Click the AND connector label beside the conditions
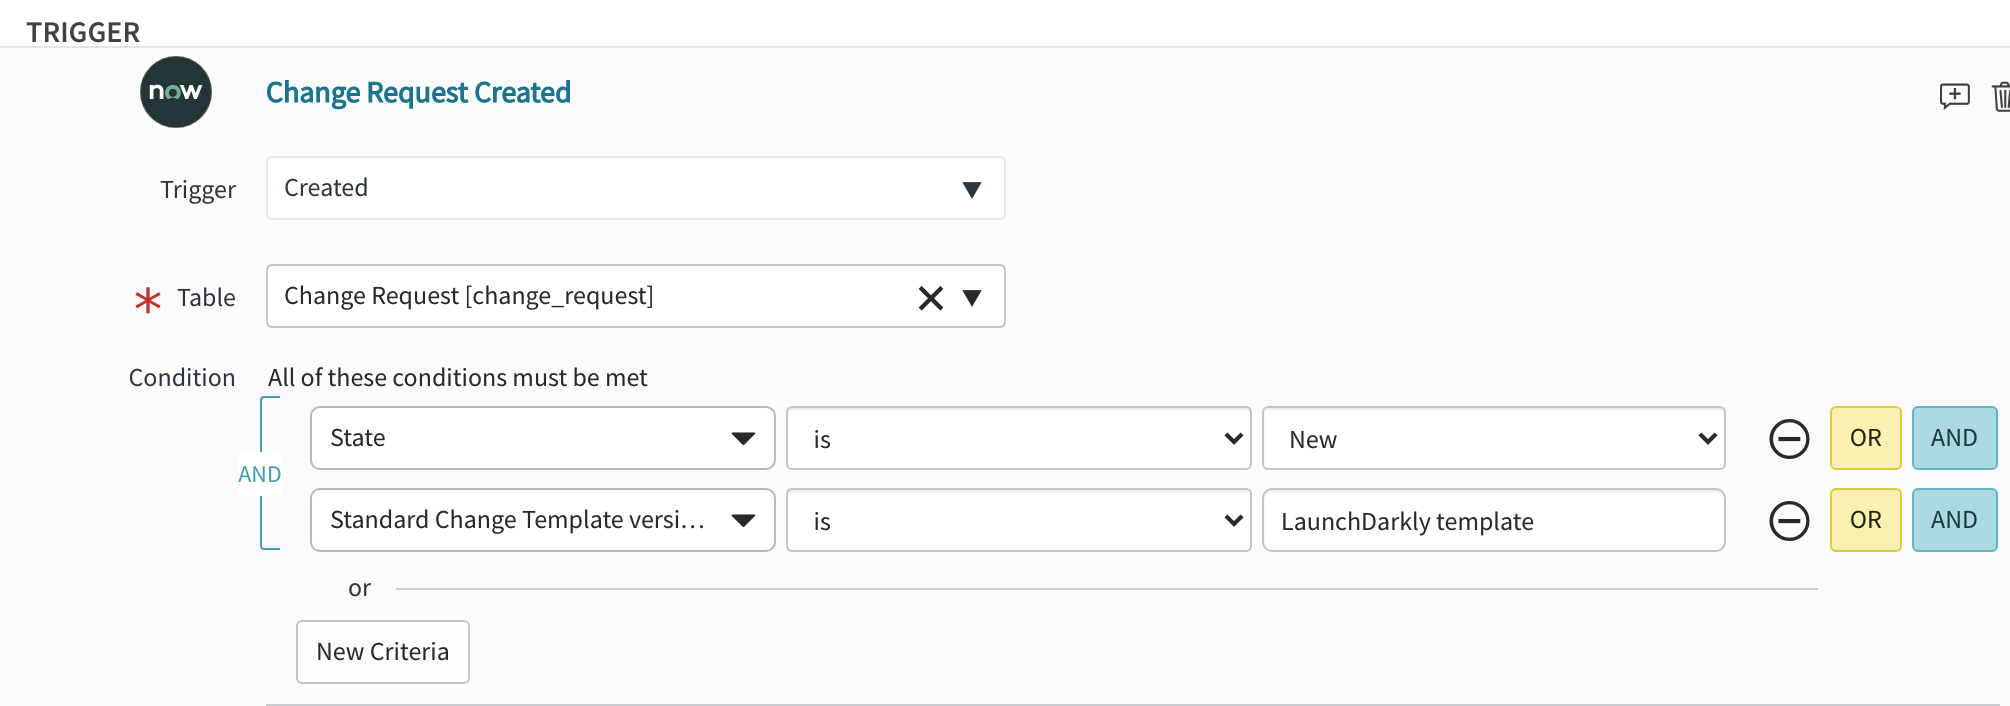Image resolution: width=2010 pixels, height=706 pixels. click(260, 474)
